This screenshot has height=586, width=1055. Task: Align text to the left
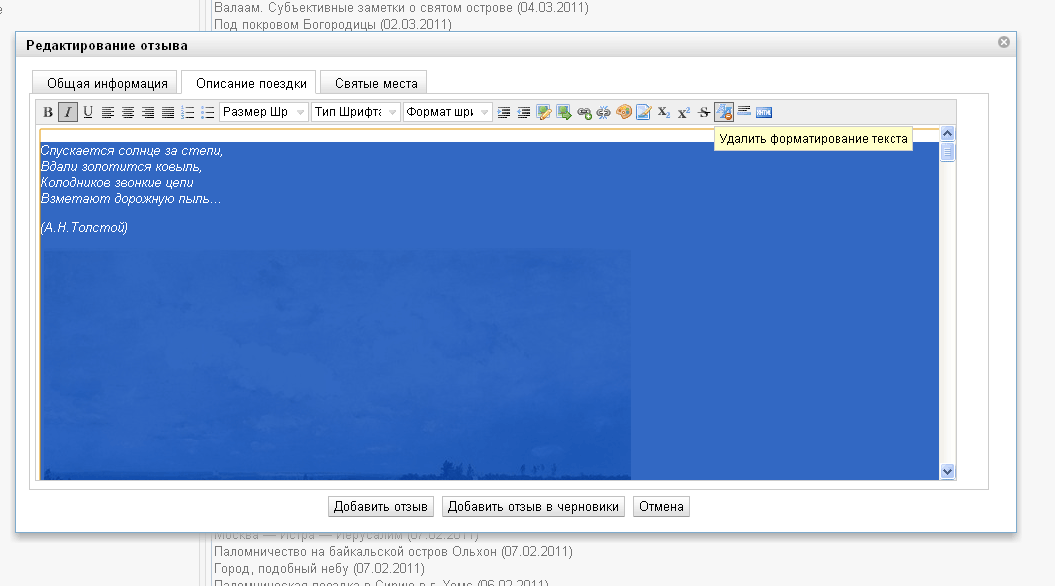pos(108,112)
